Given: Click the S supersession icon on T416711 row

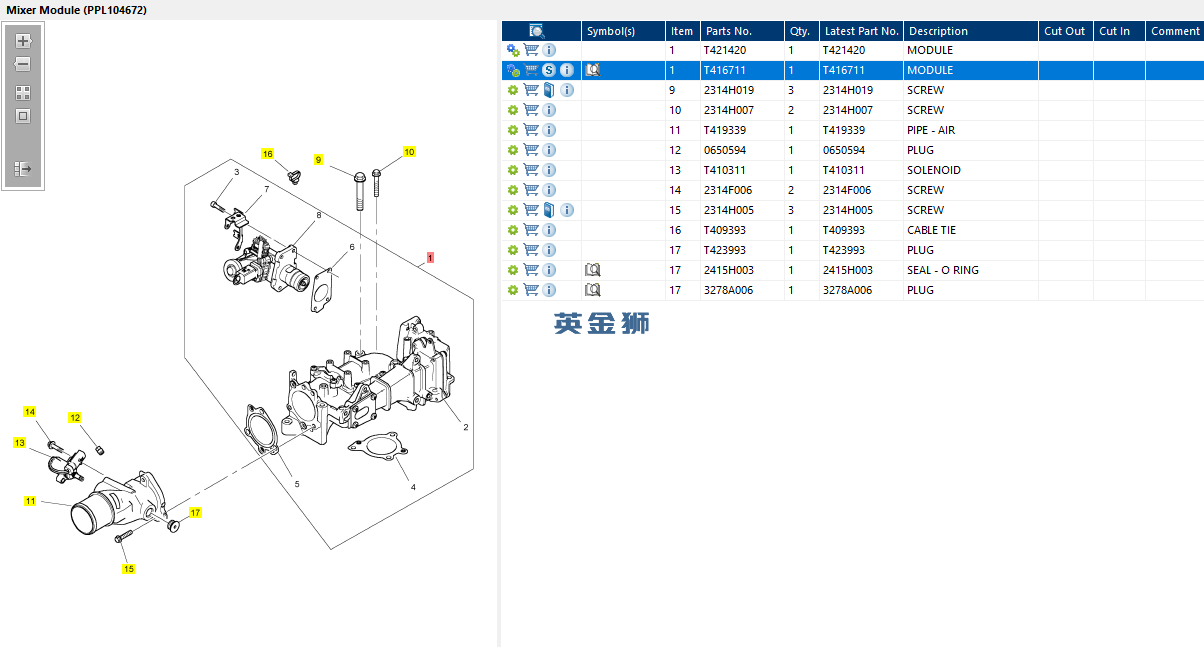Looking at the screenshot, I should tap(548, 70).
